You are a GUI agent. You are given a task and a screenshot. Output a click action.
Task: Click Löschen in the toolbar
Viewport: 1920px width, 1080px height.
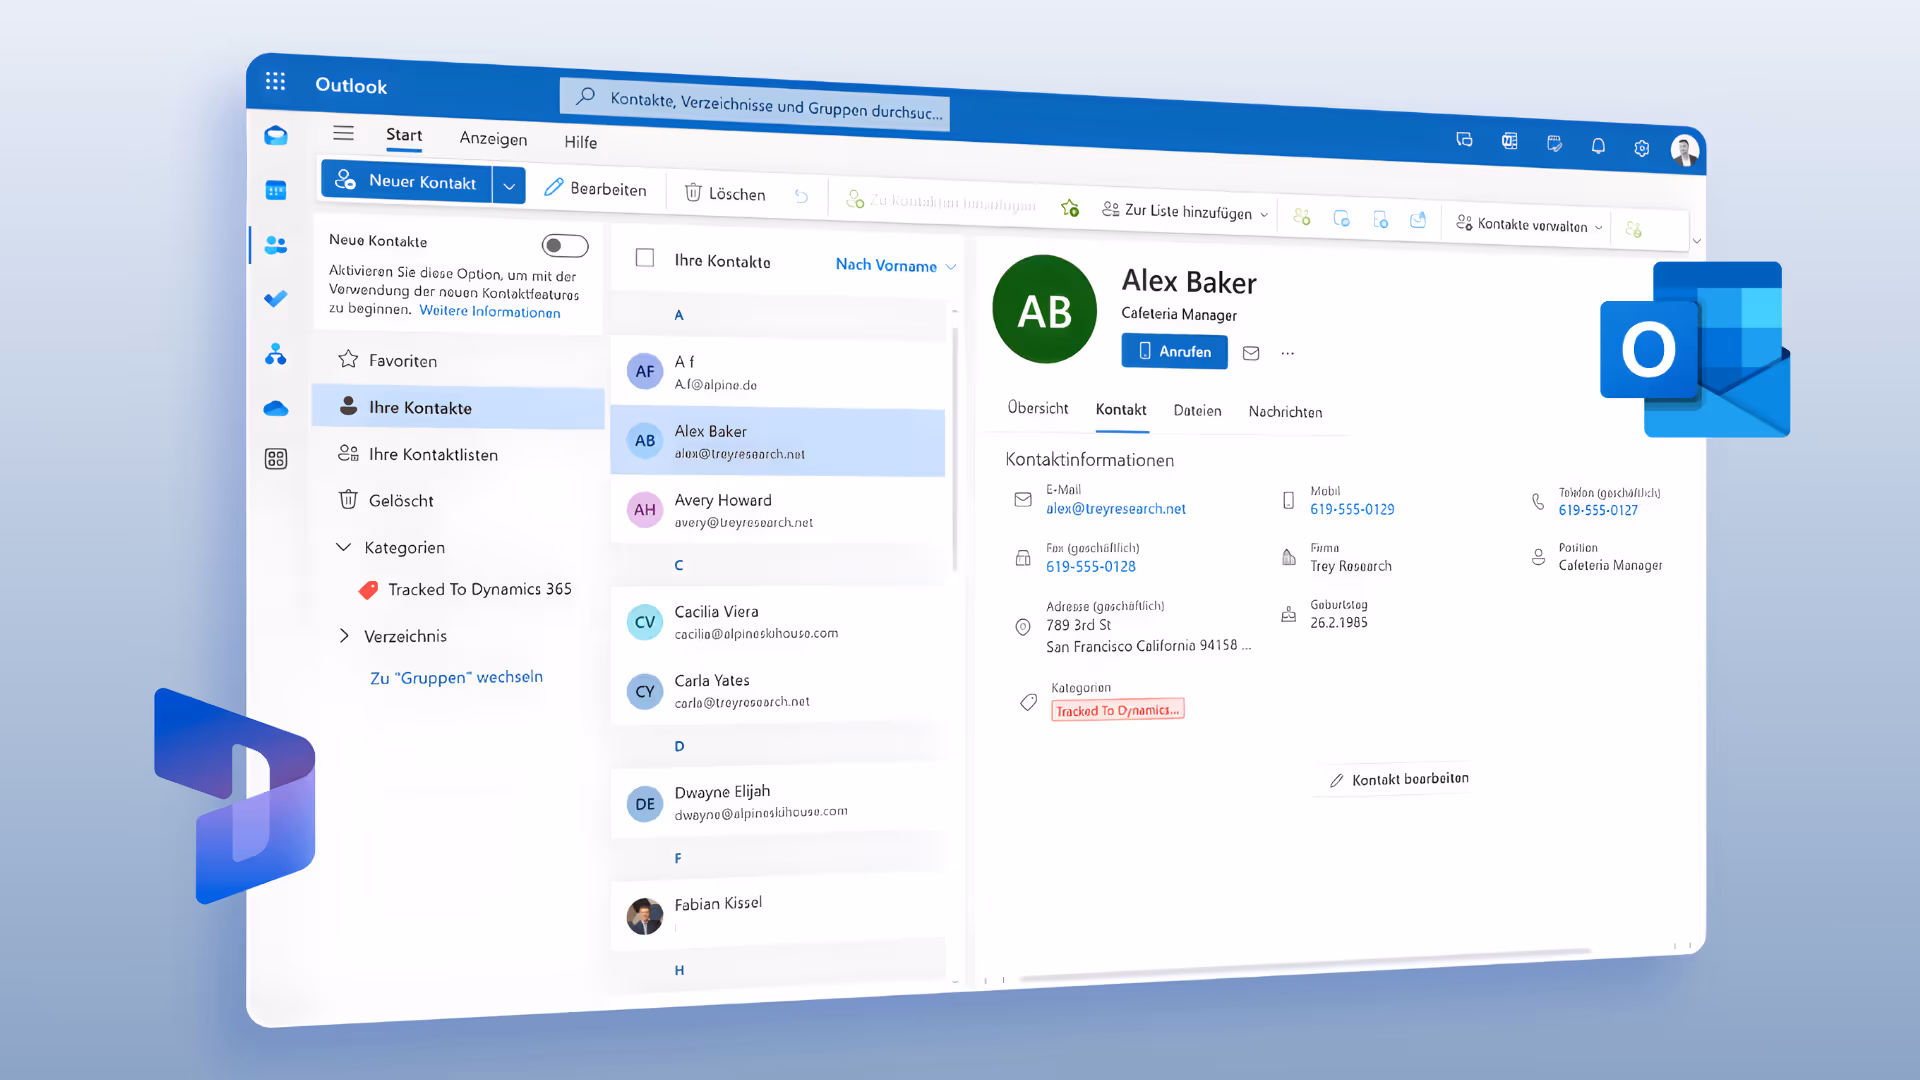pyautogui.click(x=725, y=193)
